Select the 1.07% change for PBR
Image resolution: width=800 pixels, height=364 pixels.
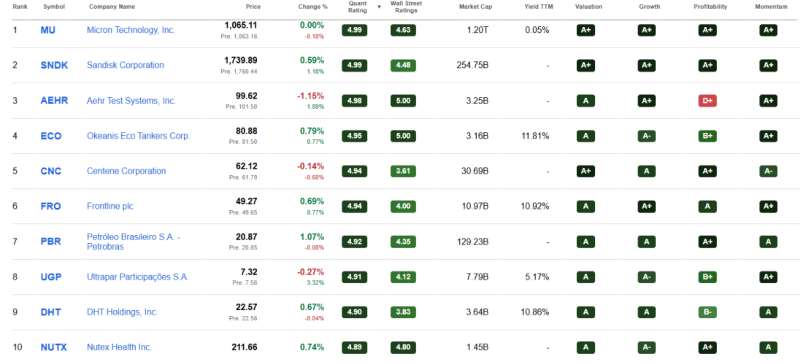click(x=312, y=237)
